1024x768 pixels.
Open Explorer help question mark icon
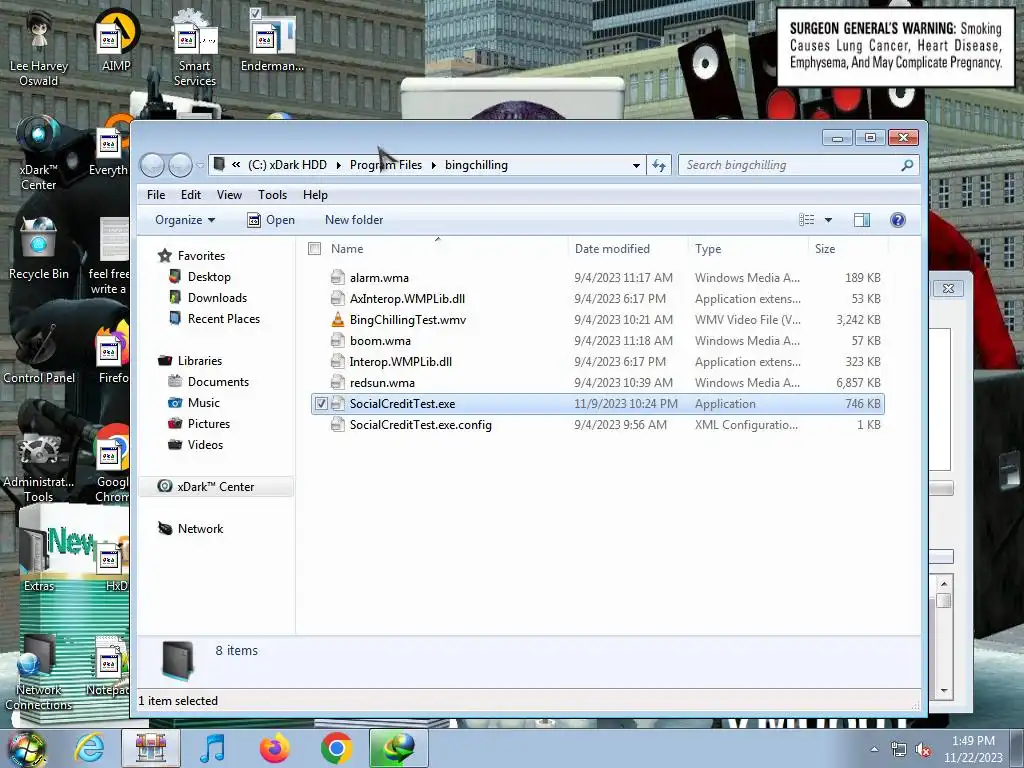tap(898, 220)
